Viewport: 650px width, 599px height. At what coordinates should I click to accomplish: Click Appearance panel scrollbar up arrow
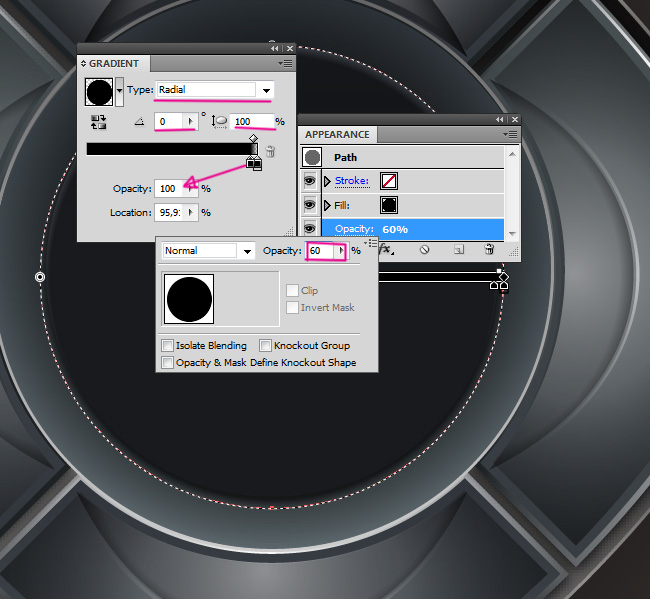coord(512,154)
